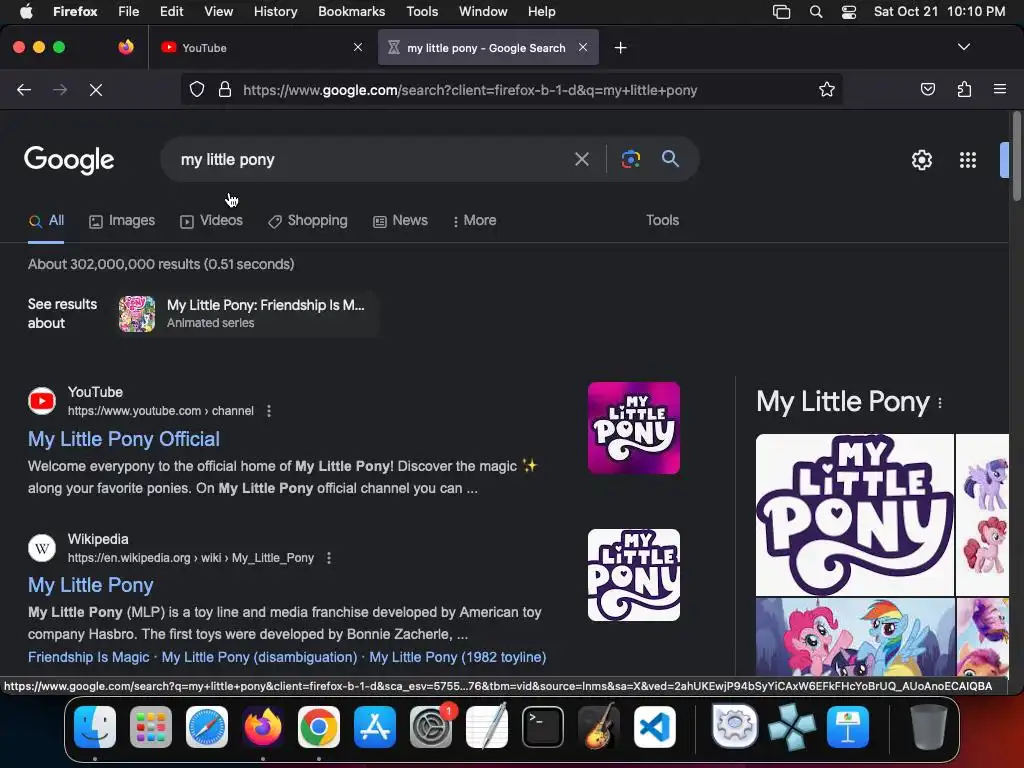Open My Little Pony Official result link
Image resolution: width=1024 pixels, height=768 pixels.
(123, 439)
